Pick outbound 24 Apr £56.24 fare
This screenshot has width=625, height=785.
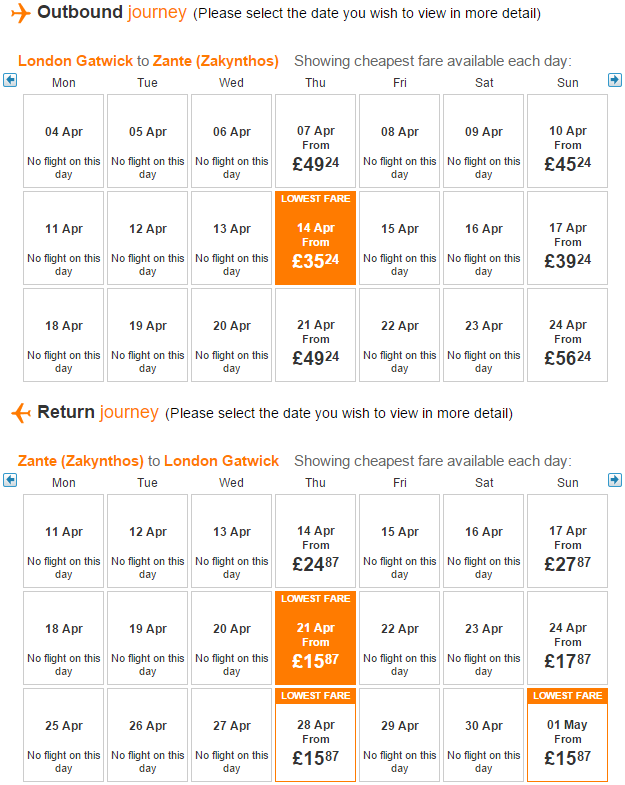point(567,335)
